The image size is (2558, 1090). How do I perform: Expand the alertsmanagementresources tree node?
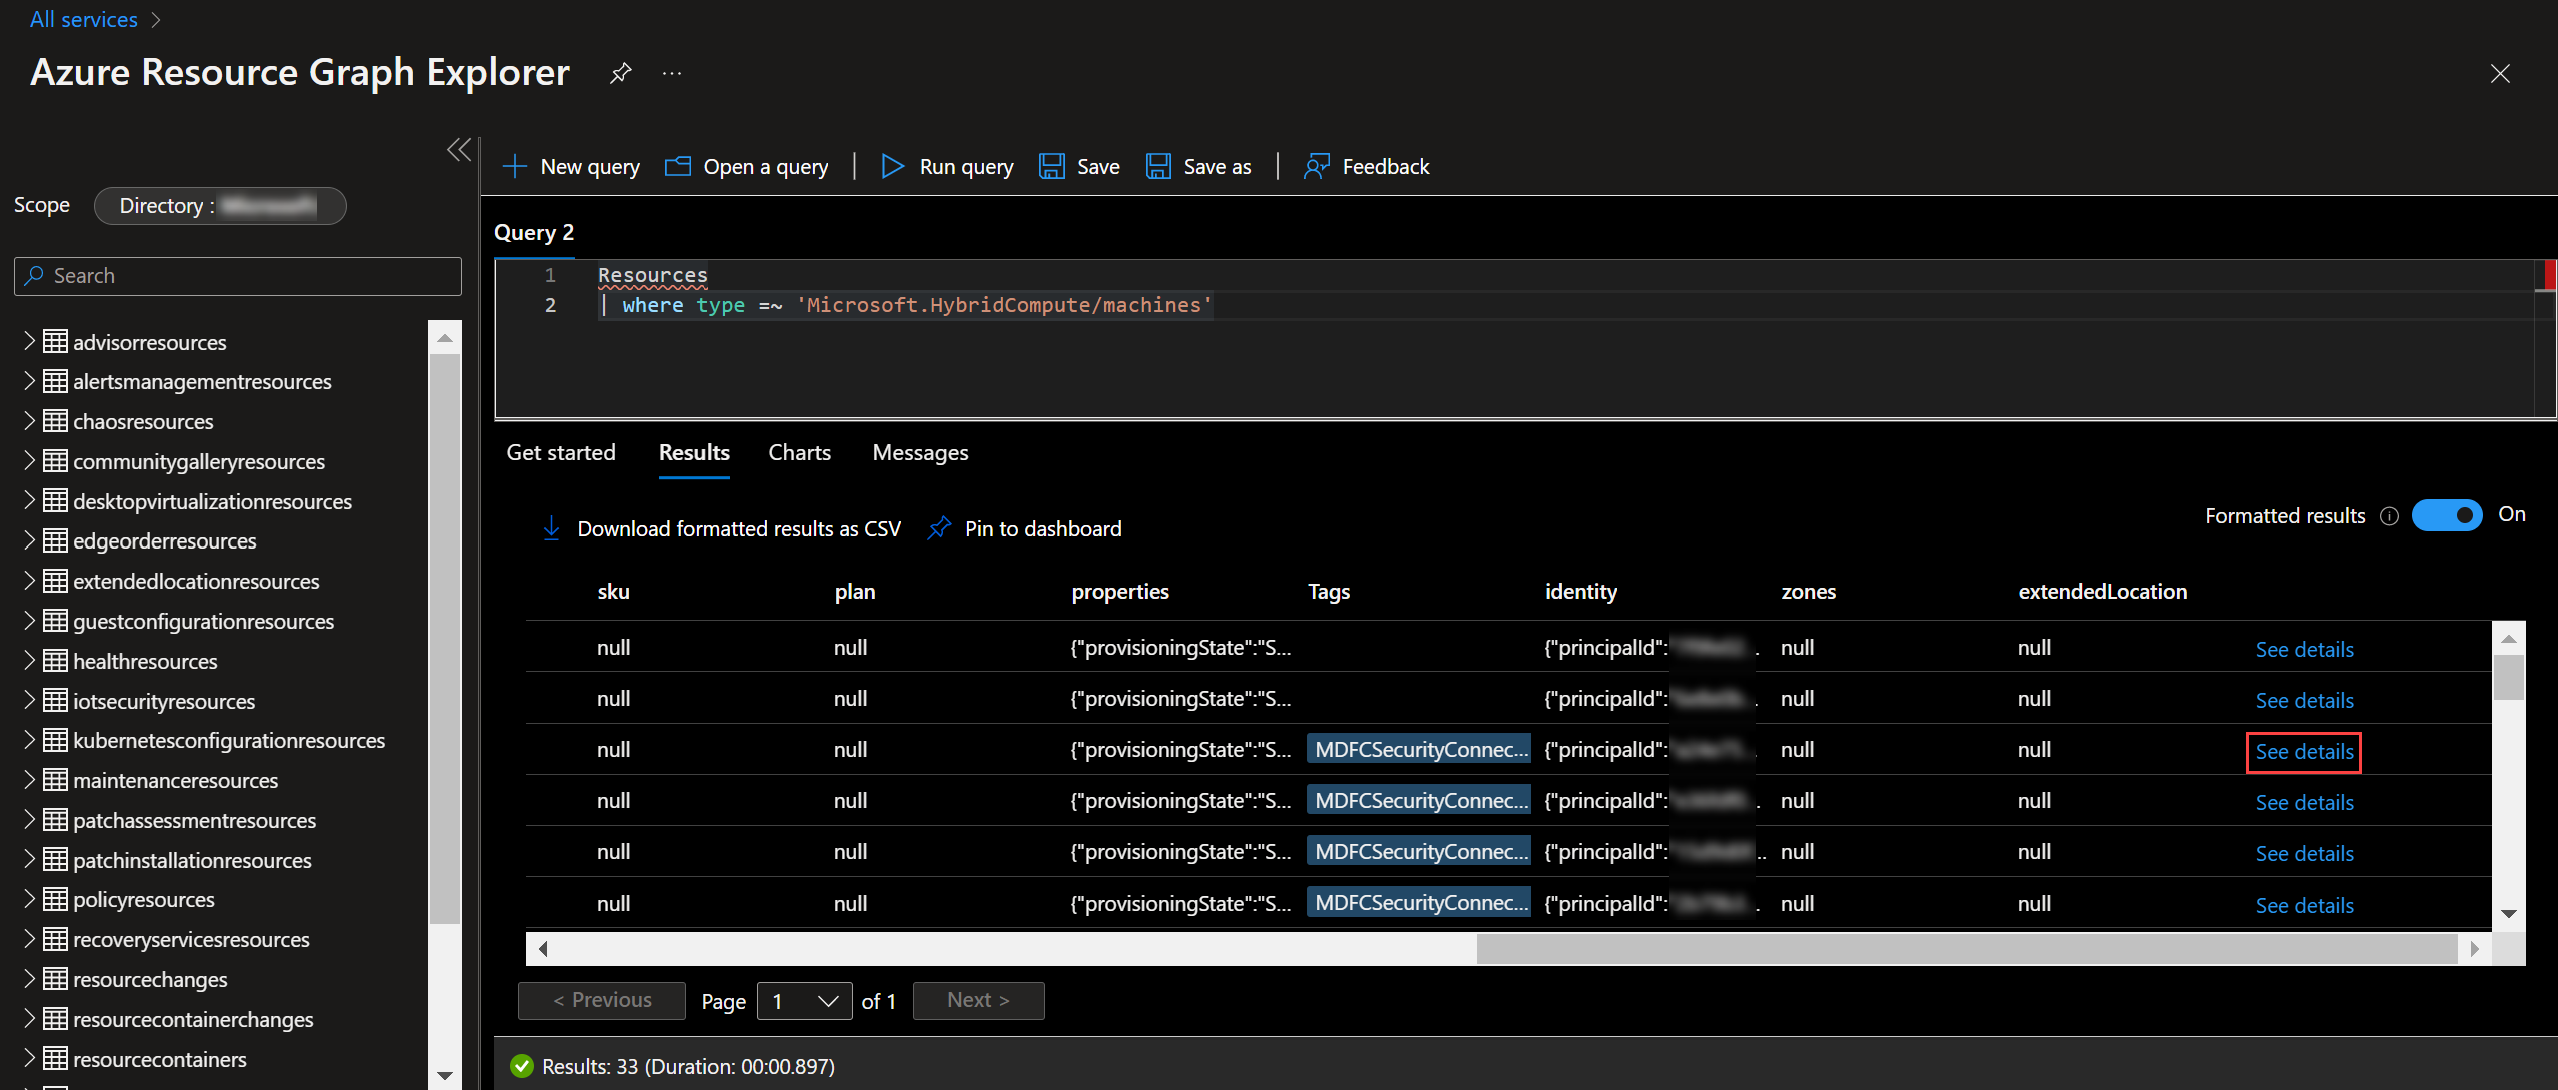(x=29, y=381)
